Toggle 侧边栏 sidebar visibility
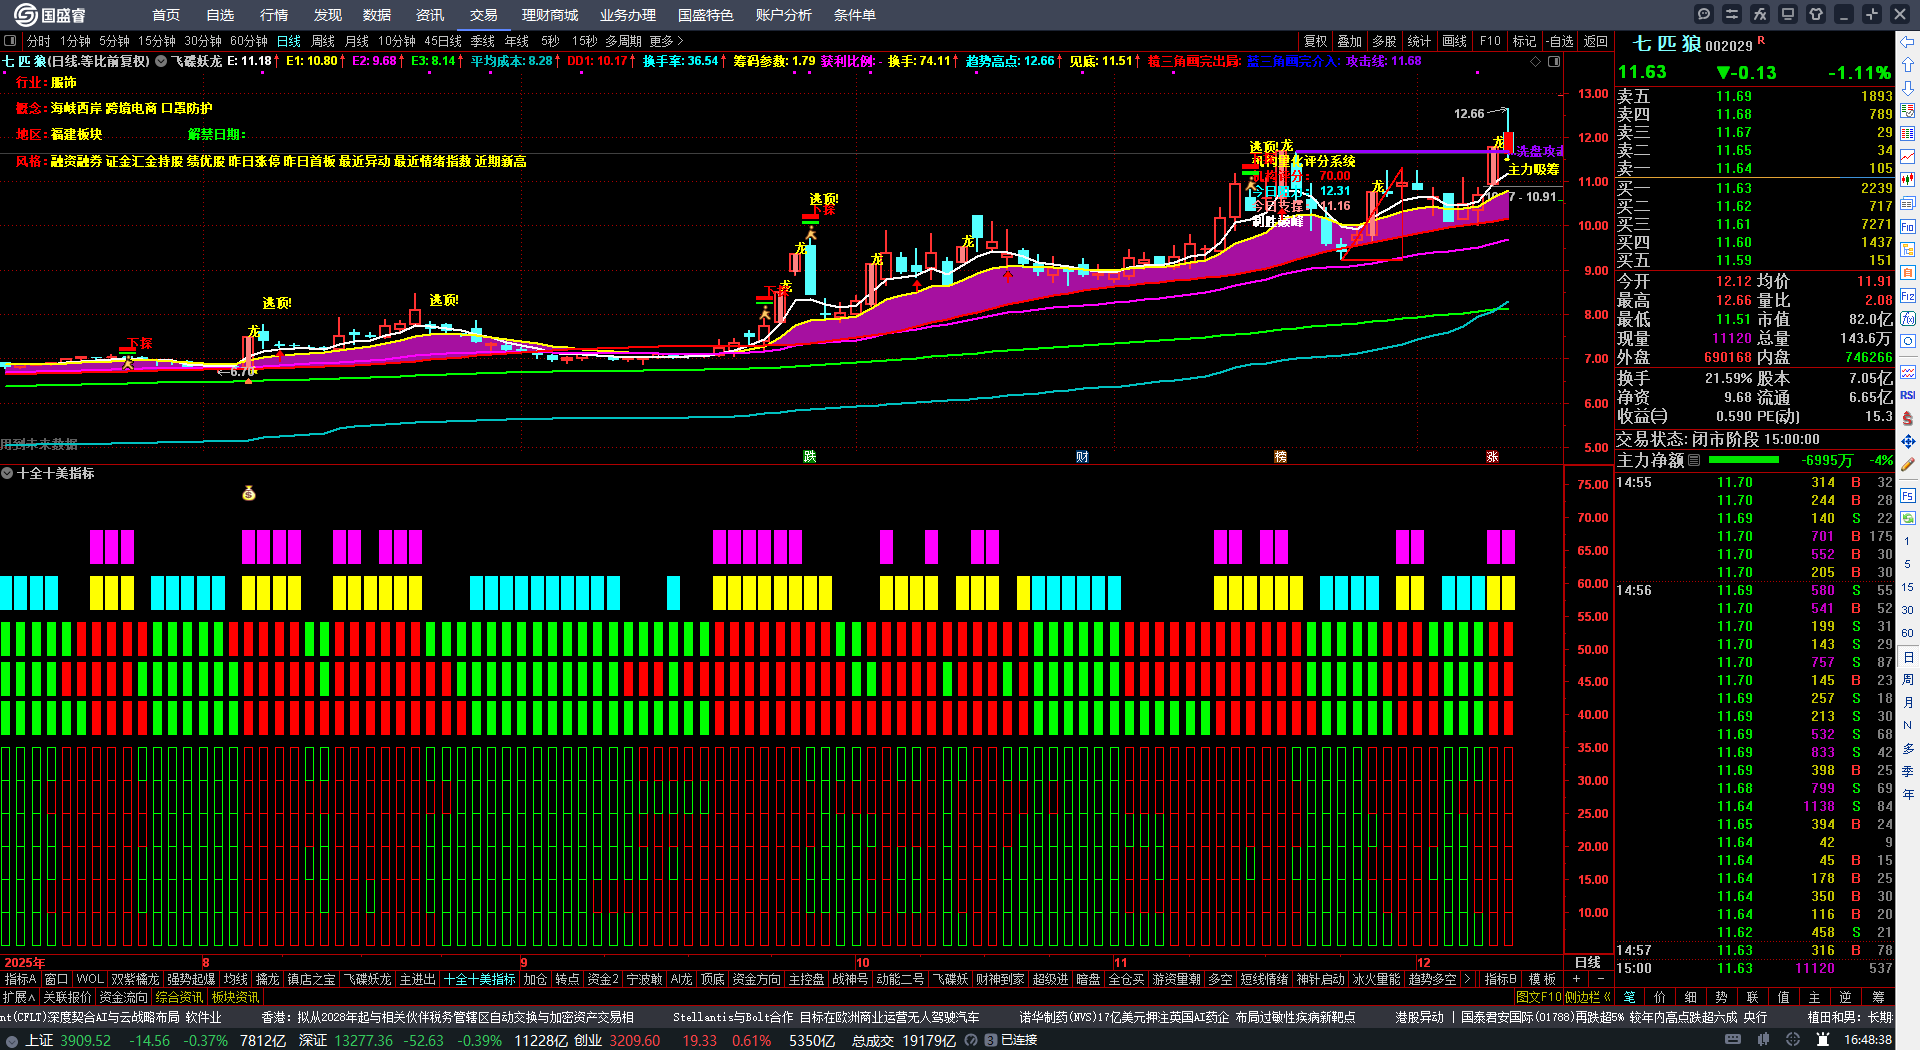Screen dimensions: 1920x1050 (x=1587, y=997)
